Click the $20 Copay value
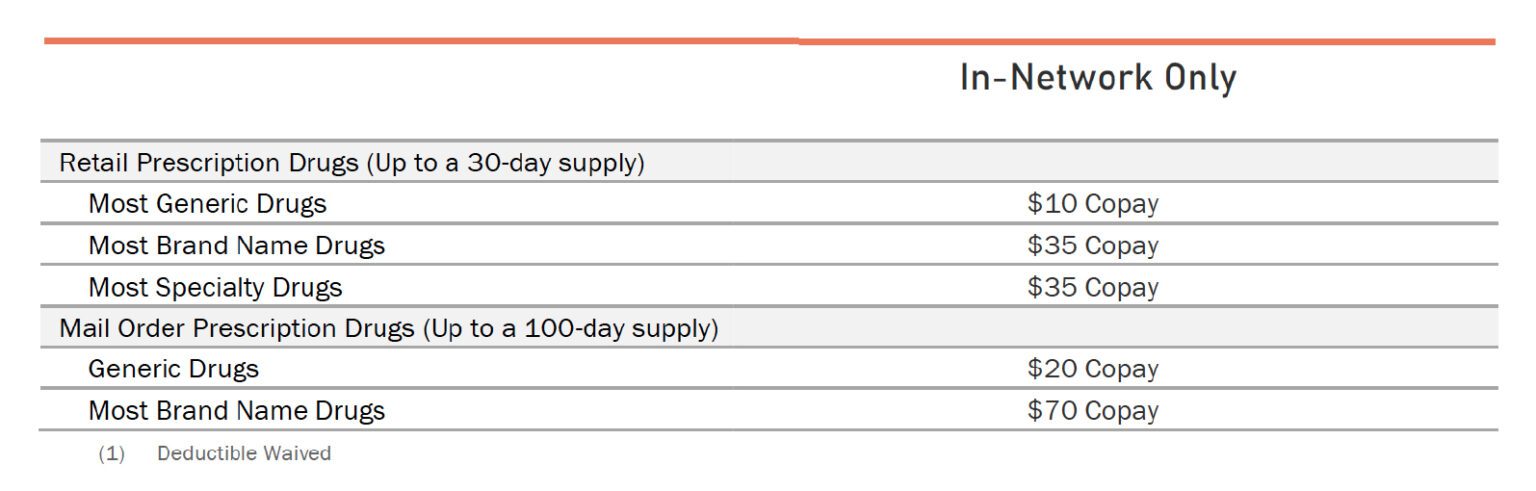 click(1092, 369)
